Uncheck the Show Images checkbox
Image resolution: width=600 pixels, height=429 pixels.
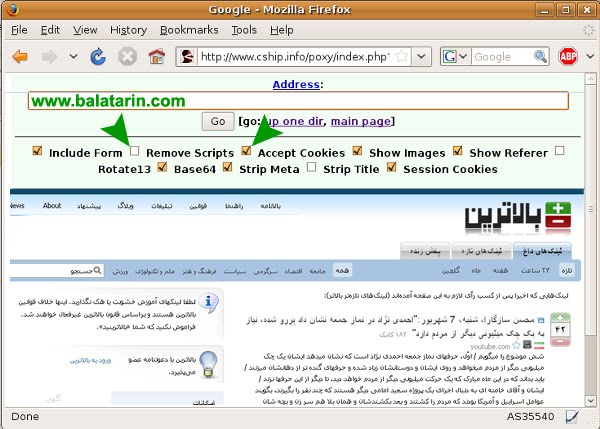357,151
